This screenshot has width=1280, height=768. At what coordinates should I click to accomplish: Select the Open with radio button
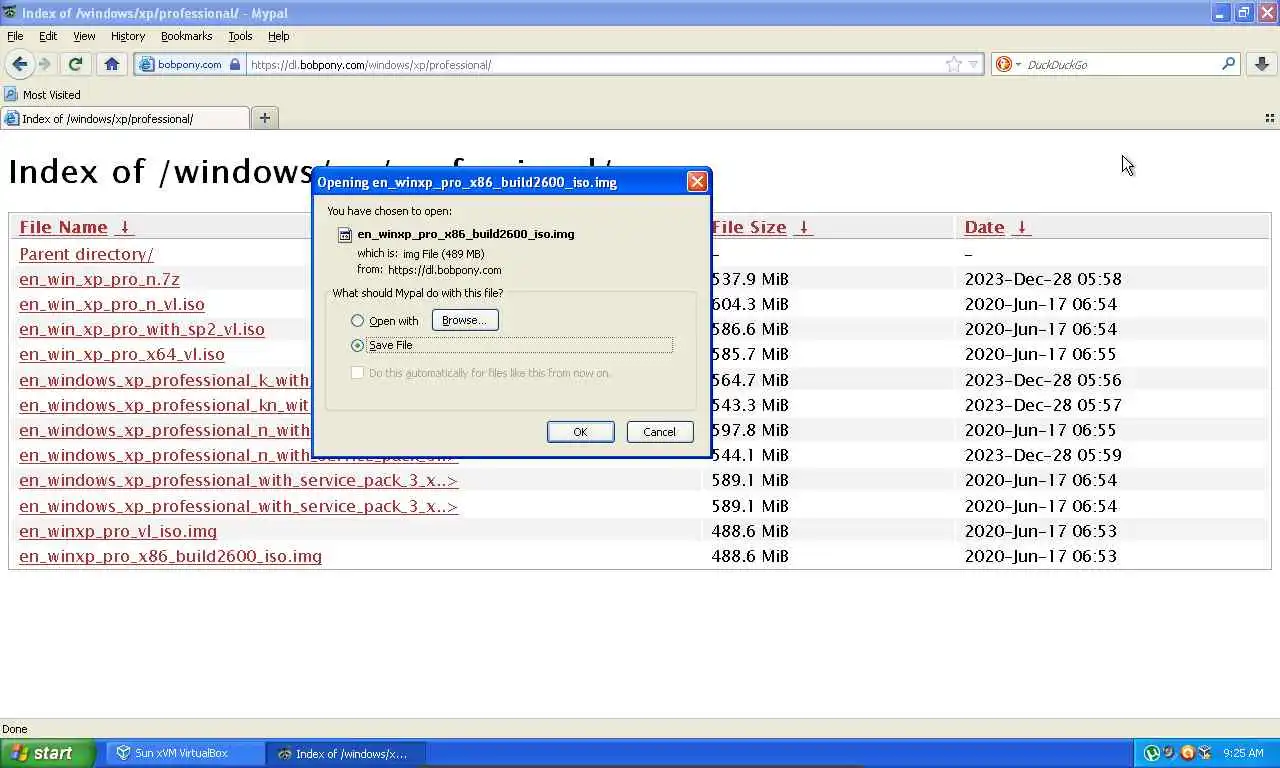pyautogui.click(x=357, y=321)
